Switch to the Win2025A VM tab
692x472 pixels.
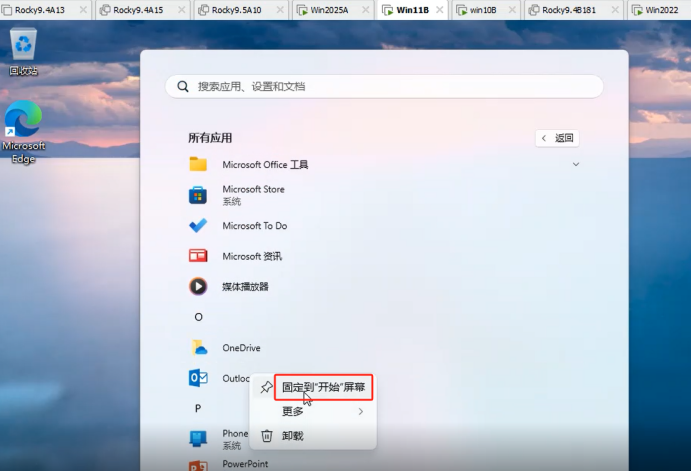[329, 10]
